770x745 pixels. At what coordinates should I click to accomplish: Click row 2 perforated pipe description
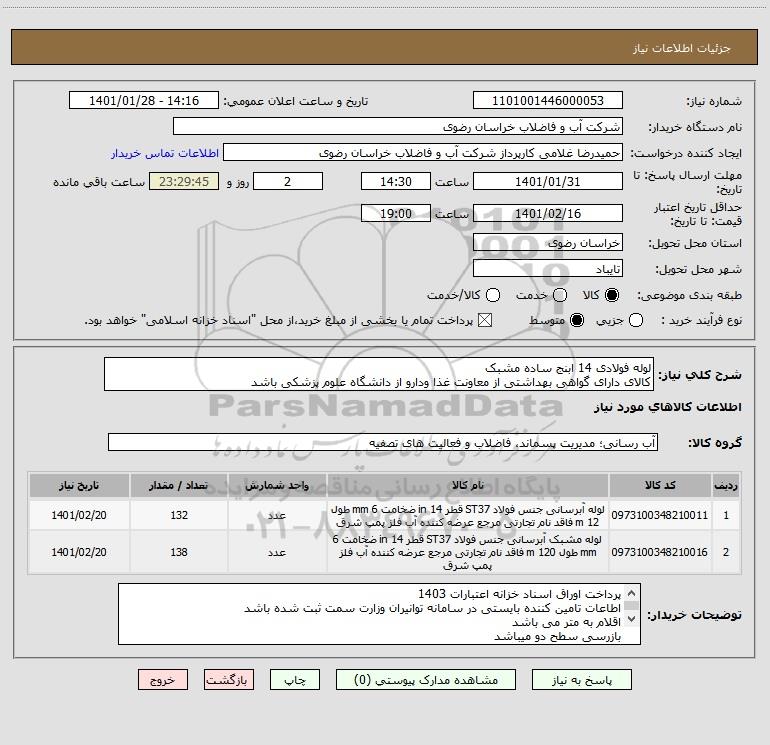point(468,552)
